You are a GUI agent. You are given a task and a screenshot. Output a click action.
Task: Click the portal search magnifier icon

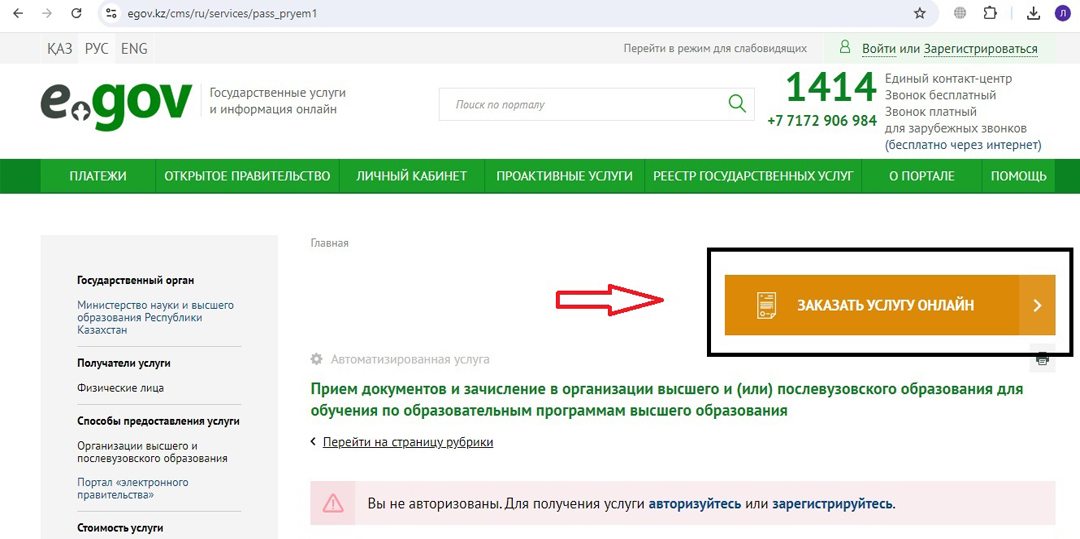737,104
